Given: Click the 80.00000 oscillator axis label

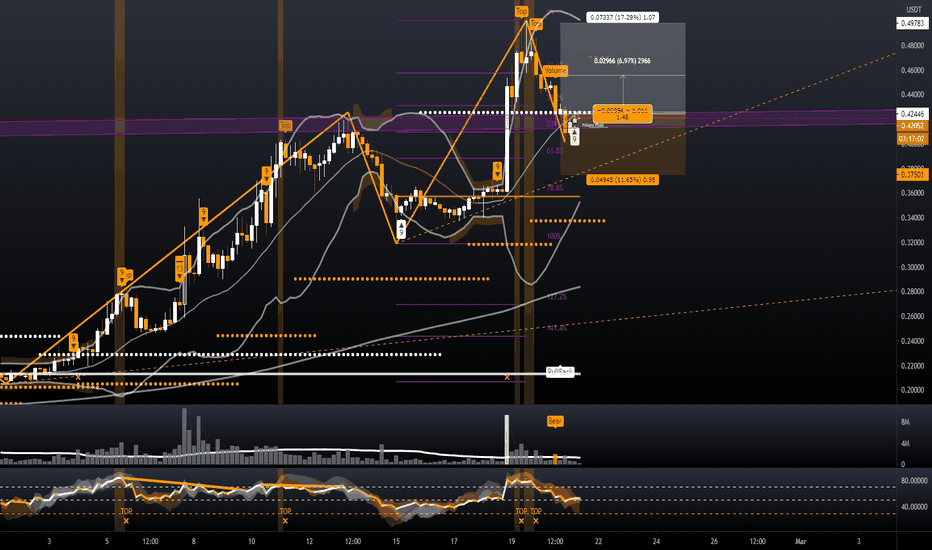Looking at the screenshot, I should (x=914, y=480).
